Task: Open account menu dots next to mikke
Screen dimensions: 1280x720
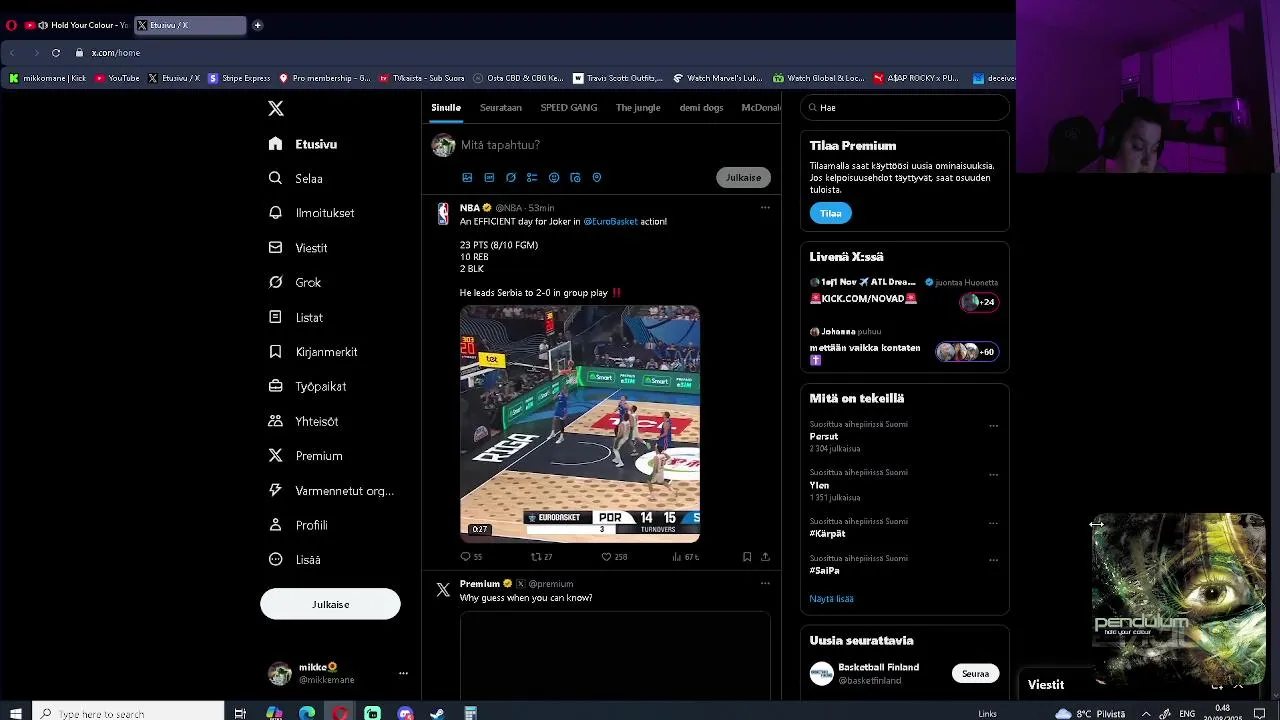Action: [x=403, y=673]
